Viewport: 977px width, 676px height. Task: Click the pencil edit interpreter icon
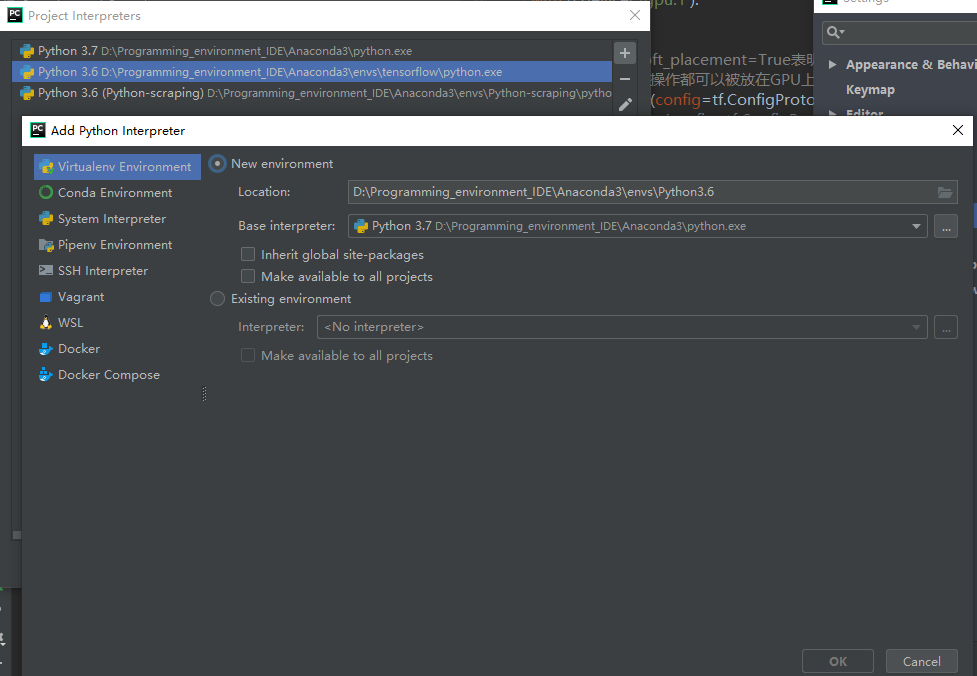(625, 104)
